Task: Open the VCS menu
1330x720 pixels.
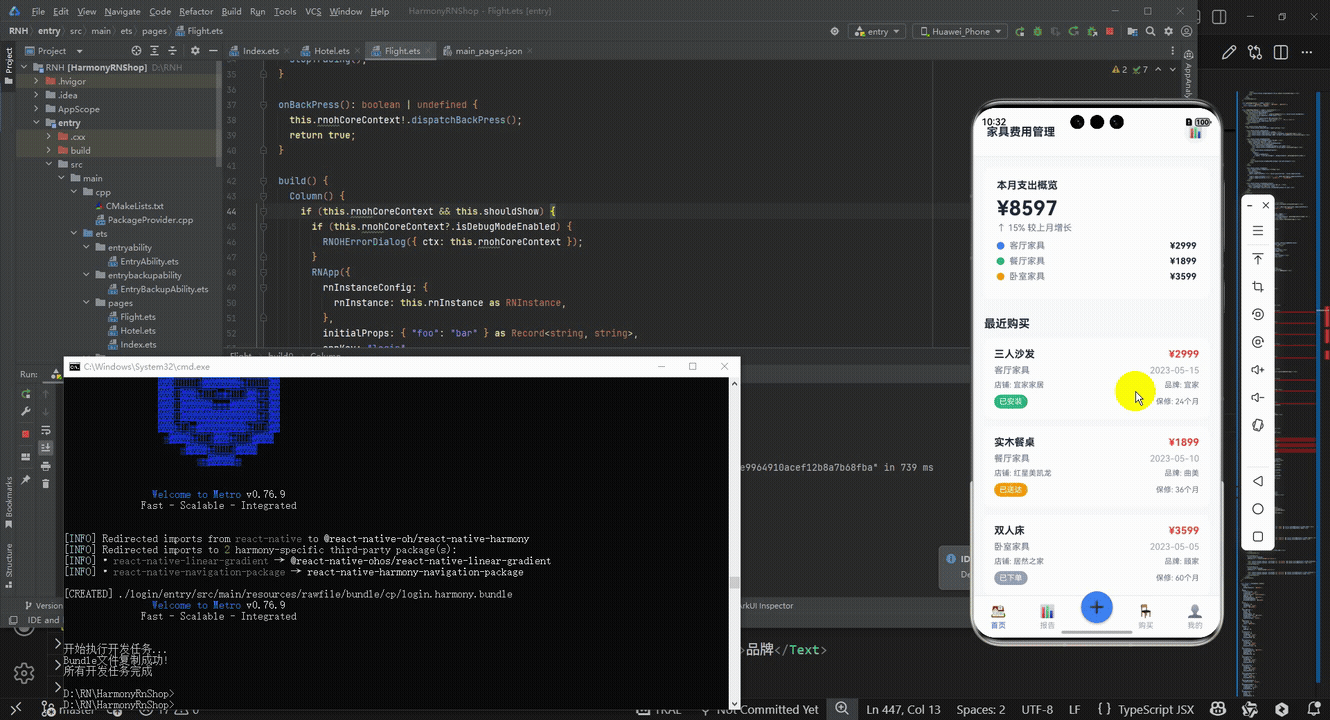Action: point(313,12)
